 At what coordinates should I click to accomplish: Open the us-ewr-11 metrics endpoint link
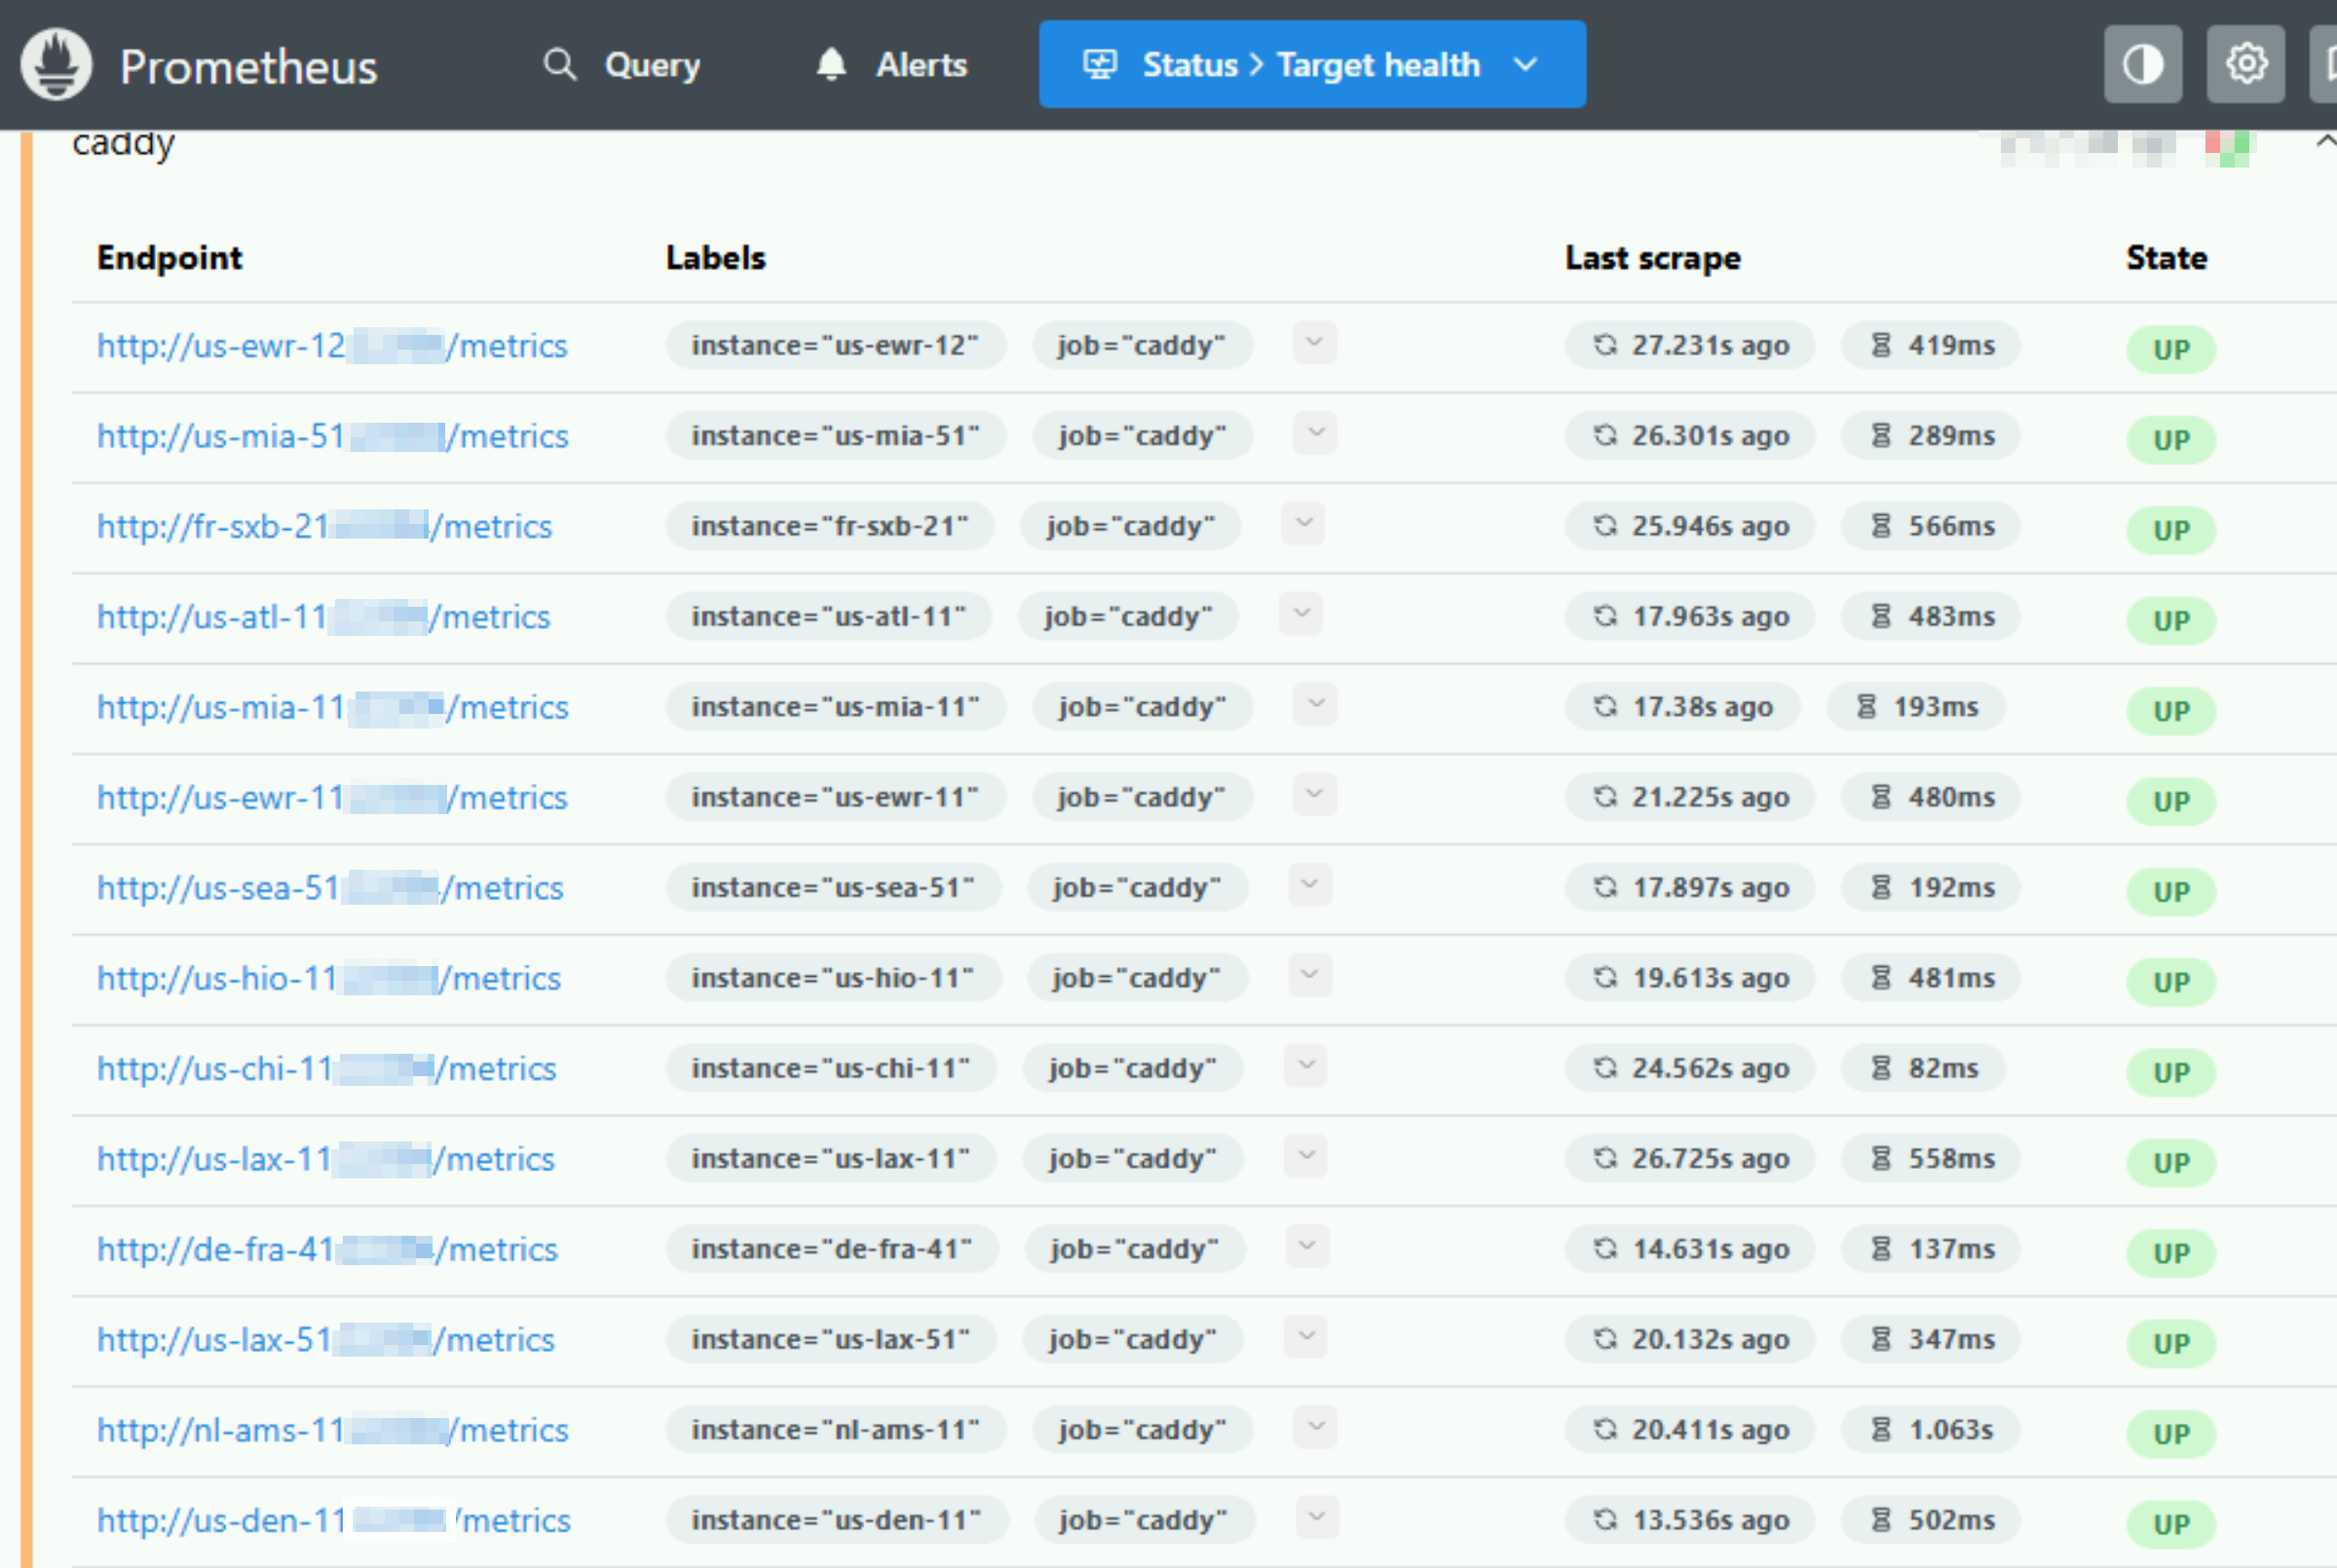[332, 797]
